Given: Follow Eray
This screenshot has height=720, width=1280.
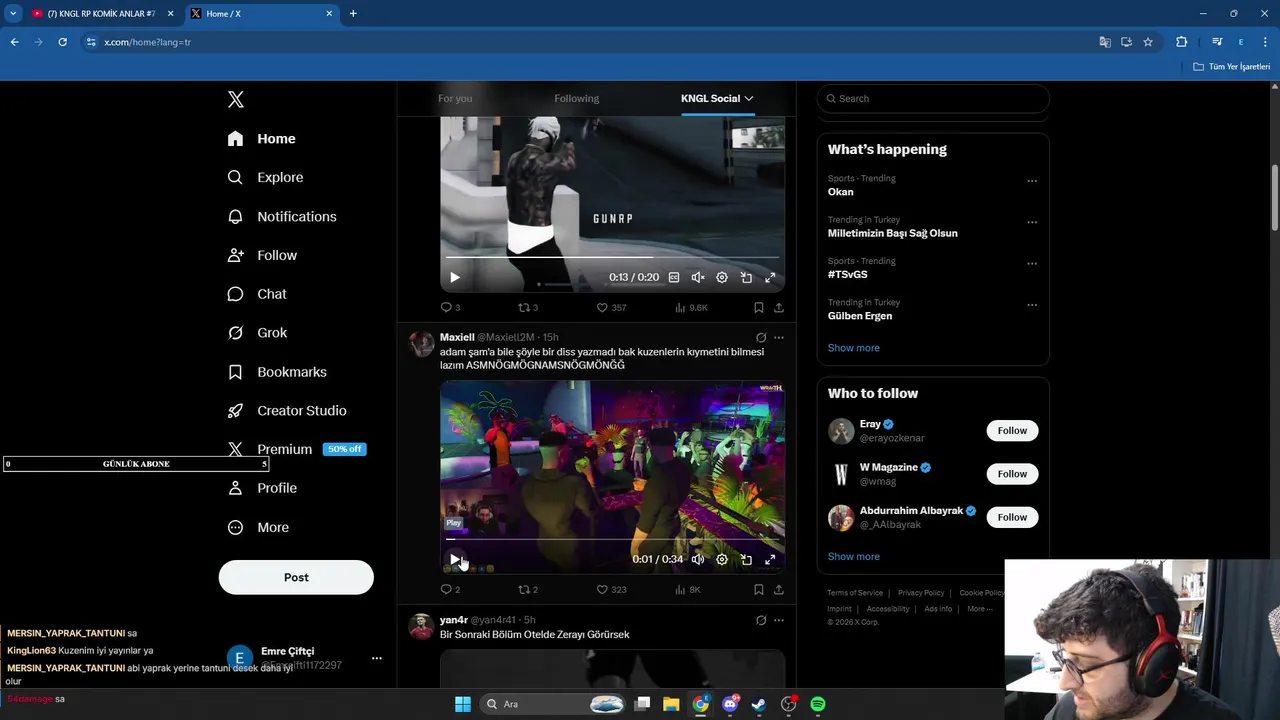Looking at the screenshot, I should tap(1012, 431).
